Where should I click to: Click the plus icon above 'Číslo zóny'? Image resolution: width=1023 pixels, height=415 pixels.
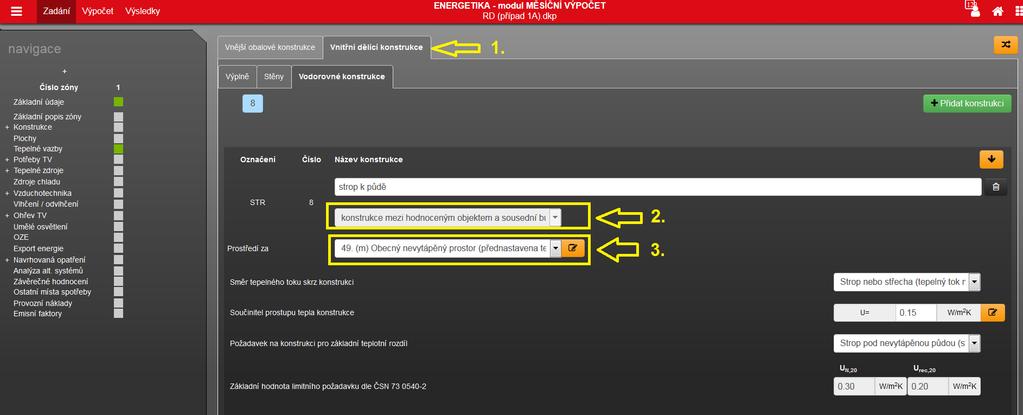pos(64,71)
